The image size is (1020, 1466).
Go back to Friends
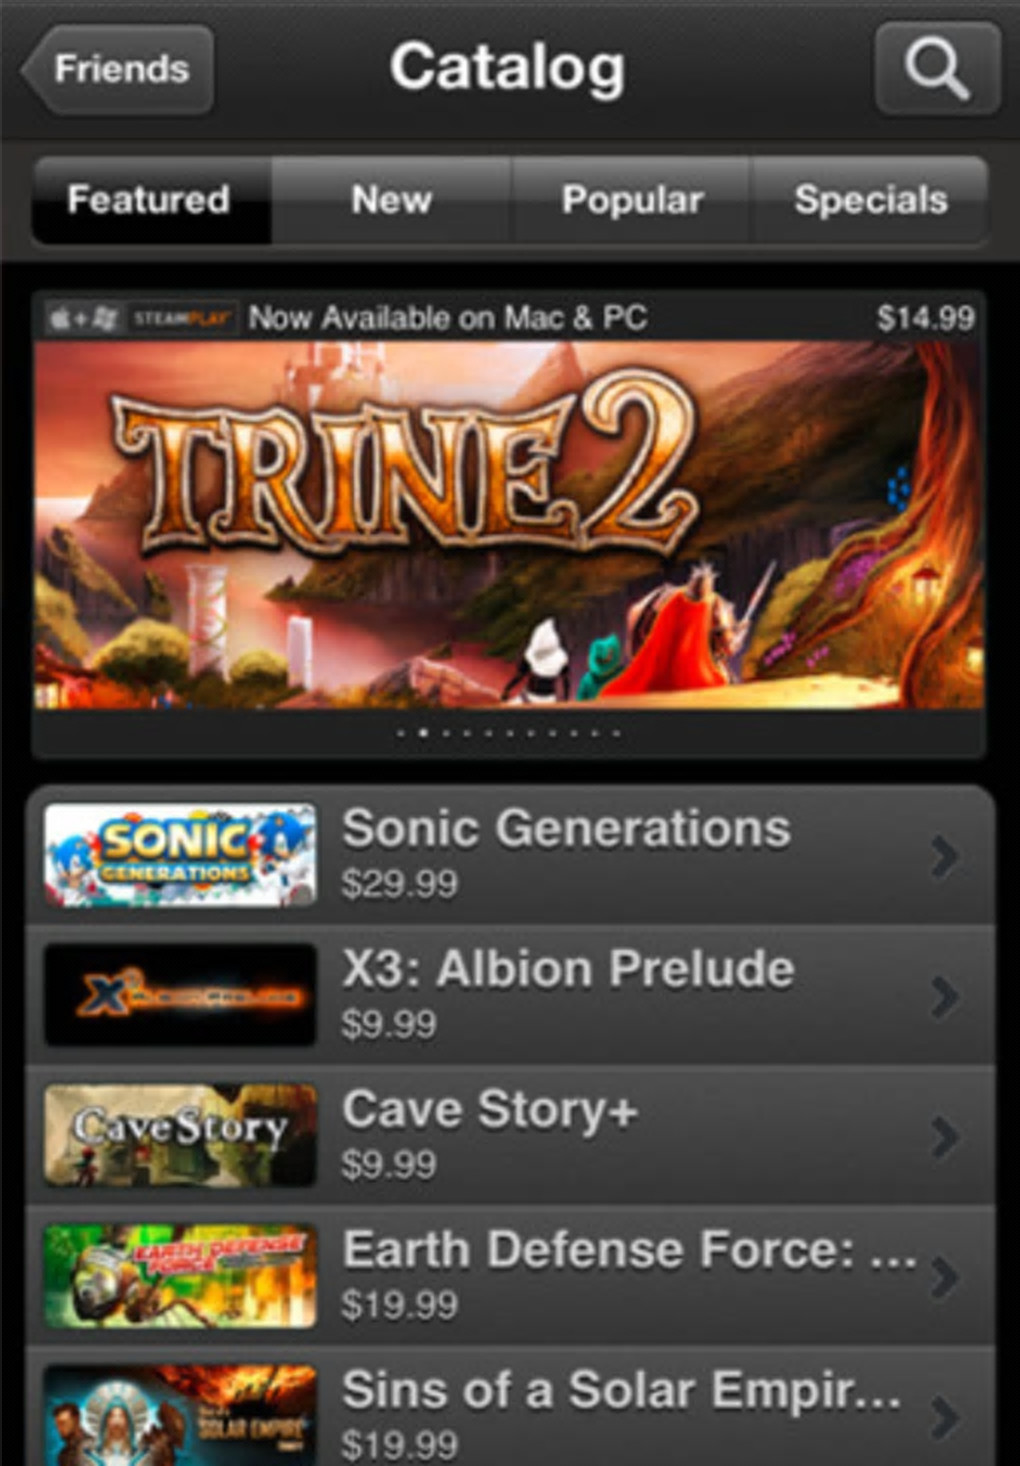pyautogui.click(x=117, y=69)
